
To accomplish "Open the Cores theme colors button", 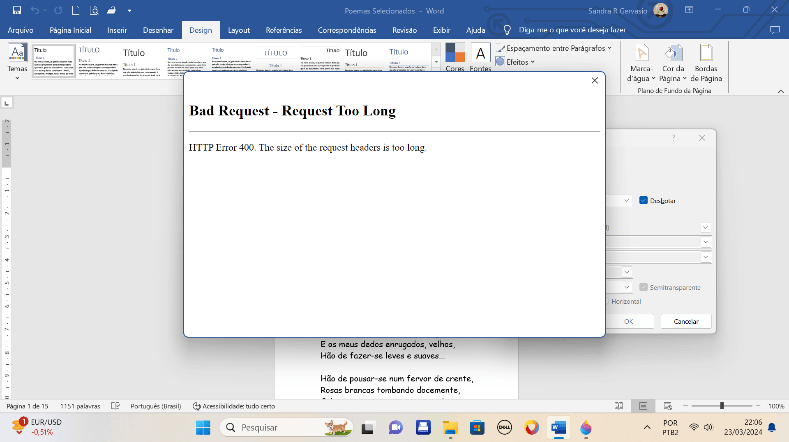I will [x=455, y=57].
